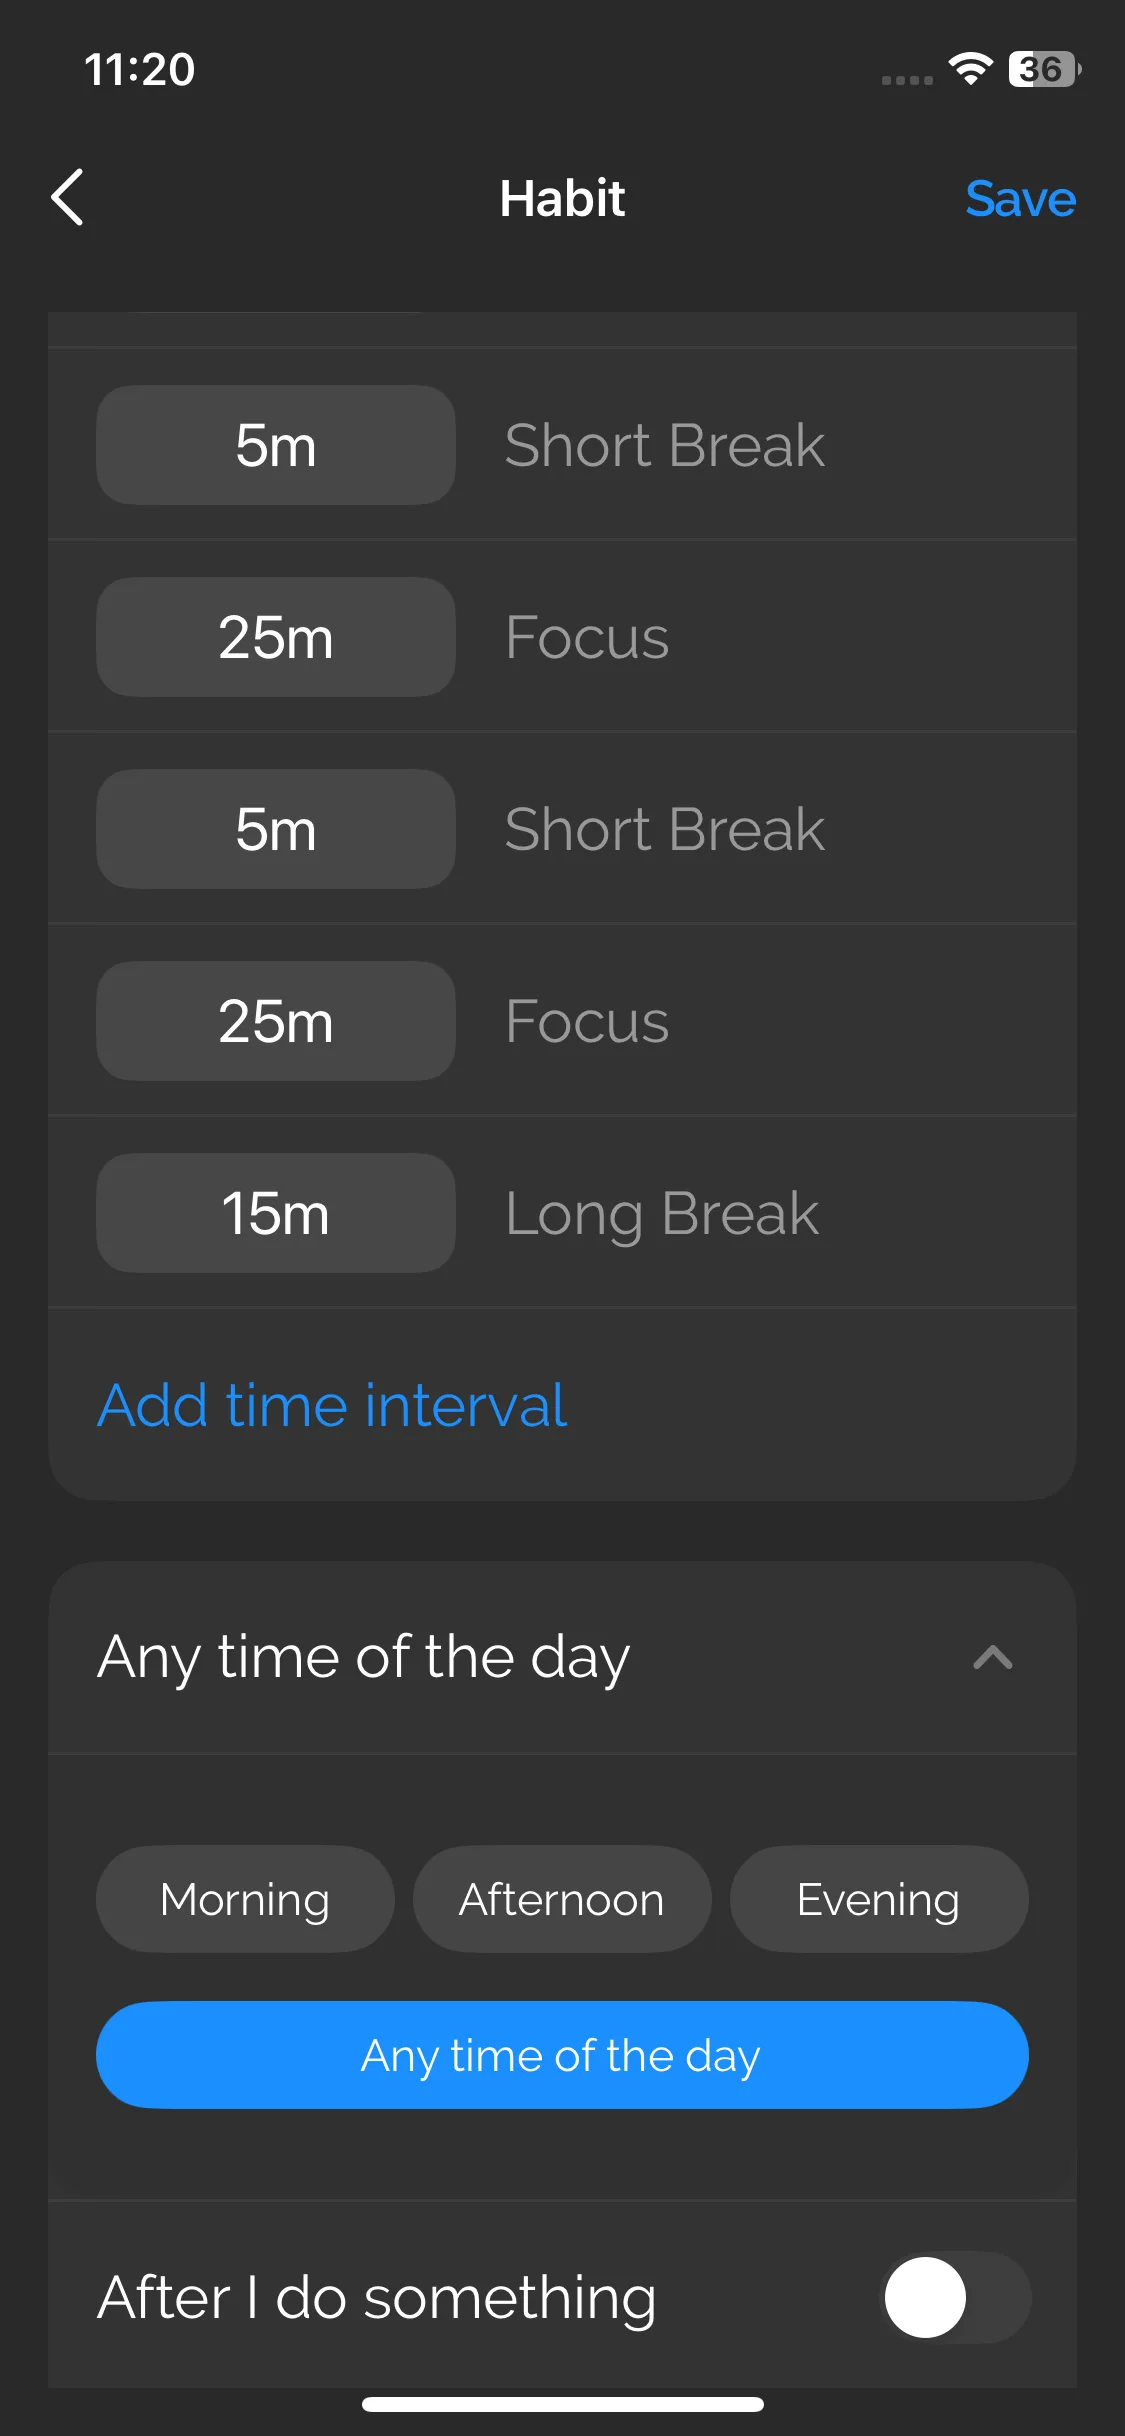Viewport: 1125px width, 2436px height.
Task: Tap the cellular signal dots
Action: pyautogui.click(x=907, y=80)
